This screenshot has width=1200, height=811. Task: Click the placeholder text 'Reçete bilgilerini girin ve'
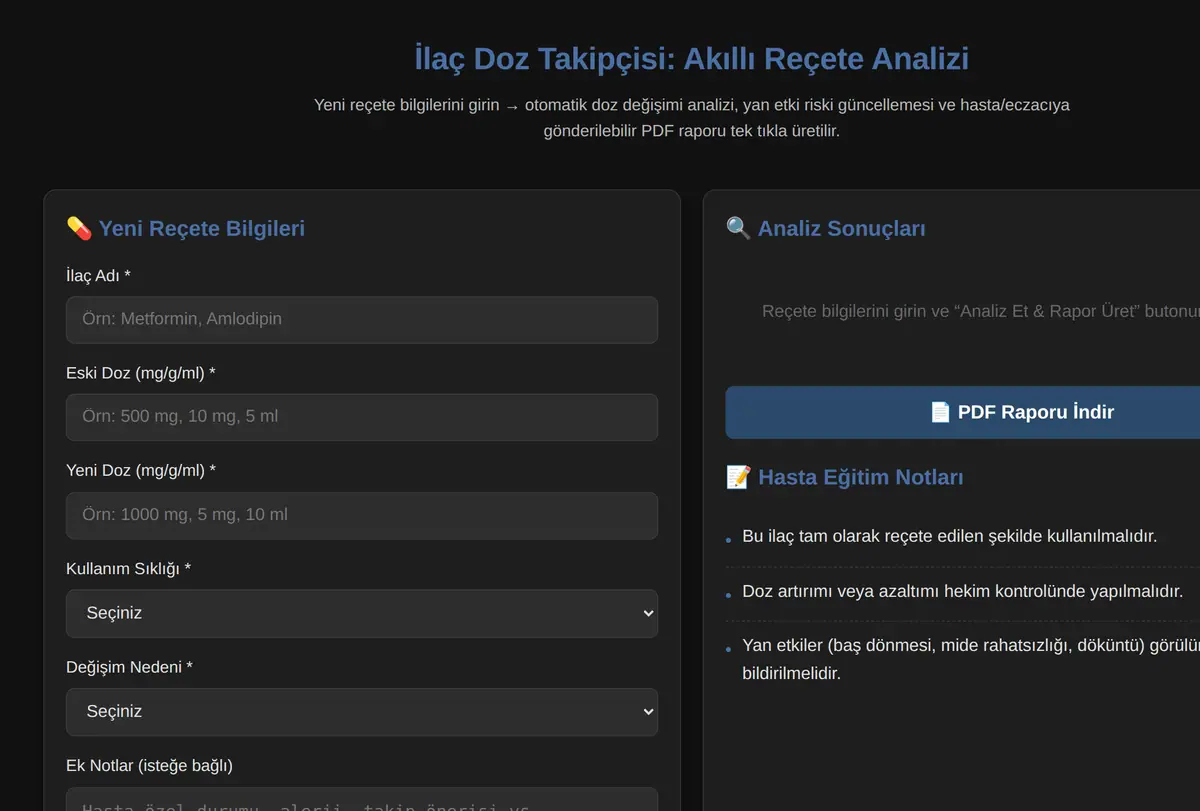click(981, 311)
